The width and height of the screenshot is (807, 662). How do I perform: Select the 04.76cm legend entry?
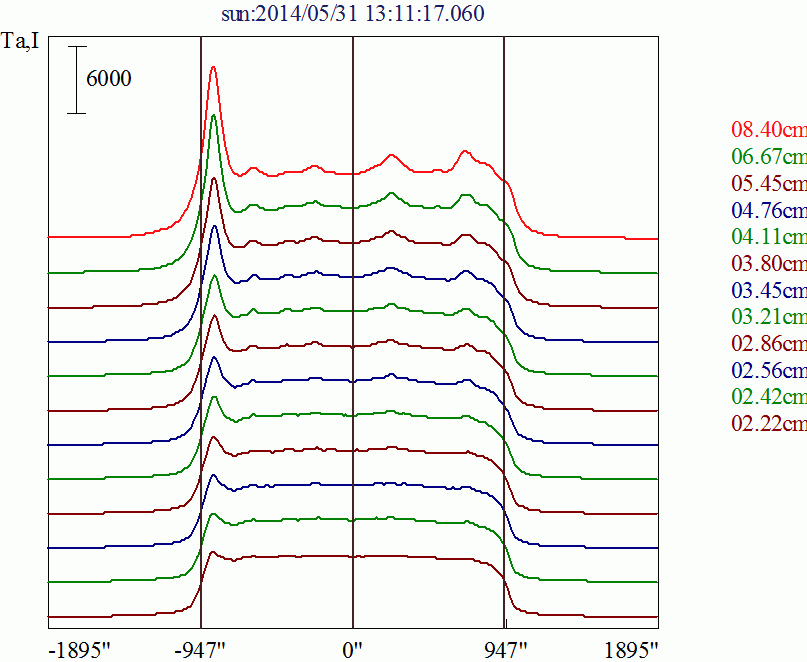[769, 210]
